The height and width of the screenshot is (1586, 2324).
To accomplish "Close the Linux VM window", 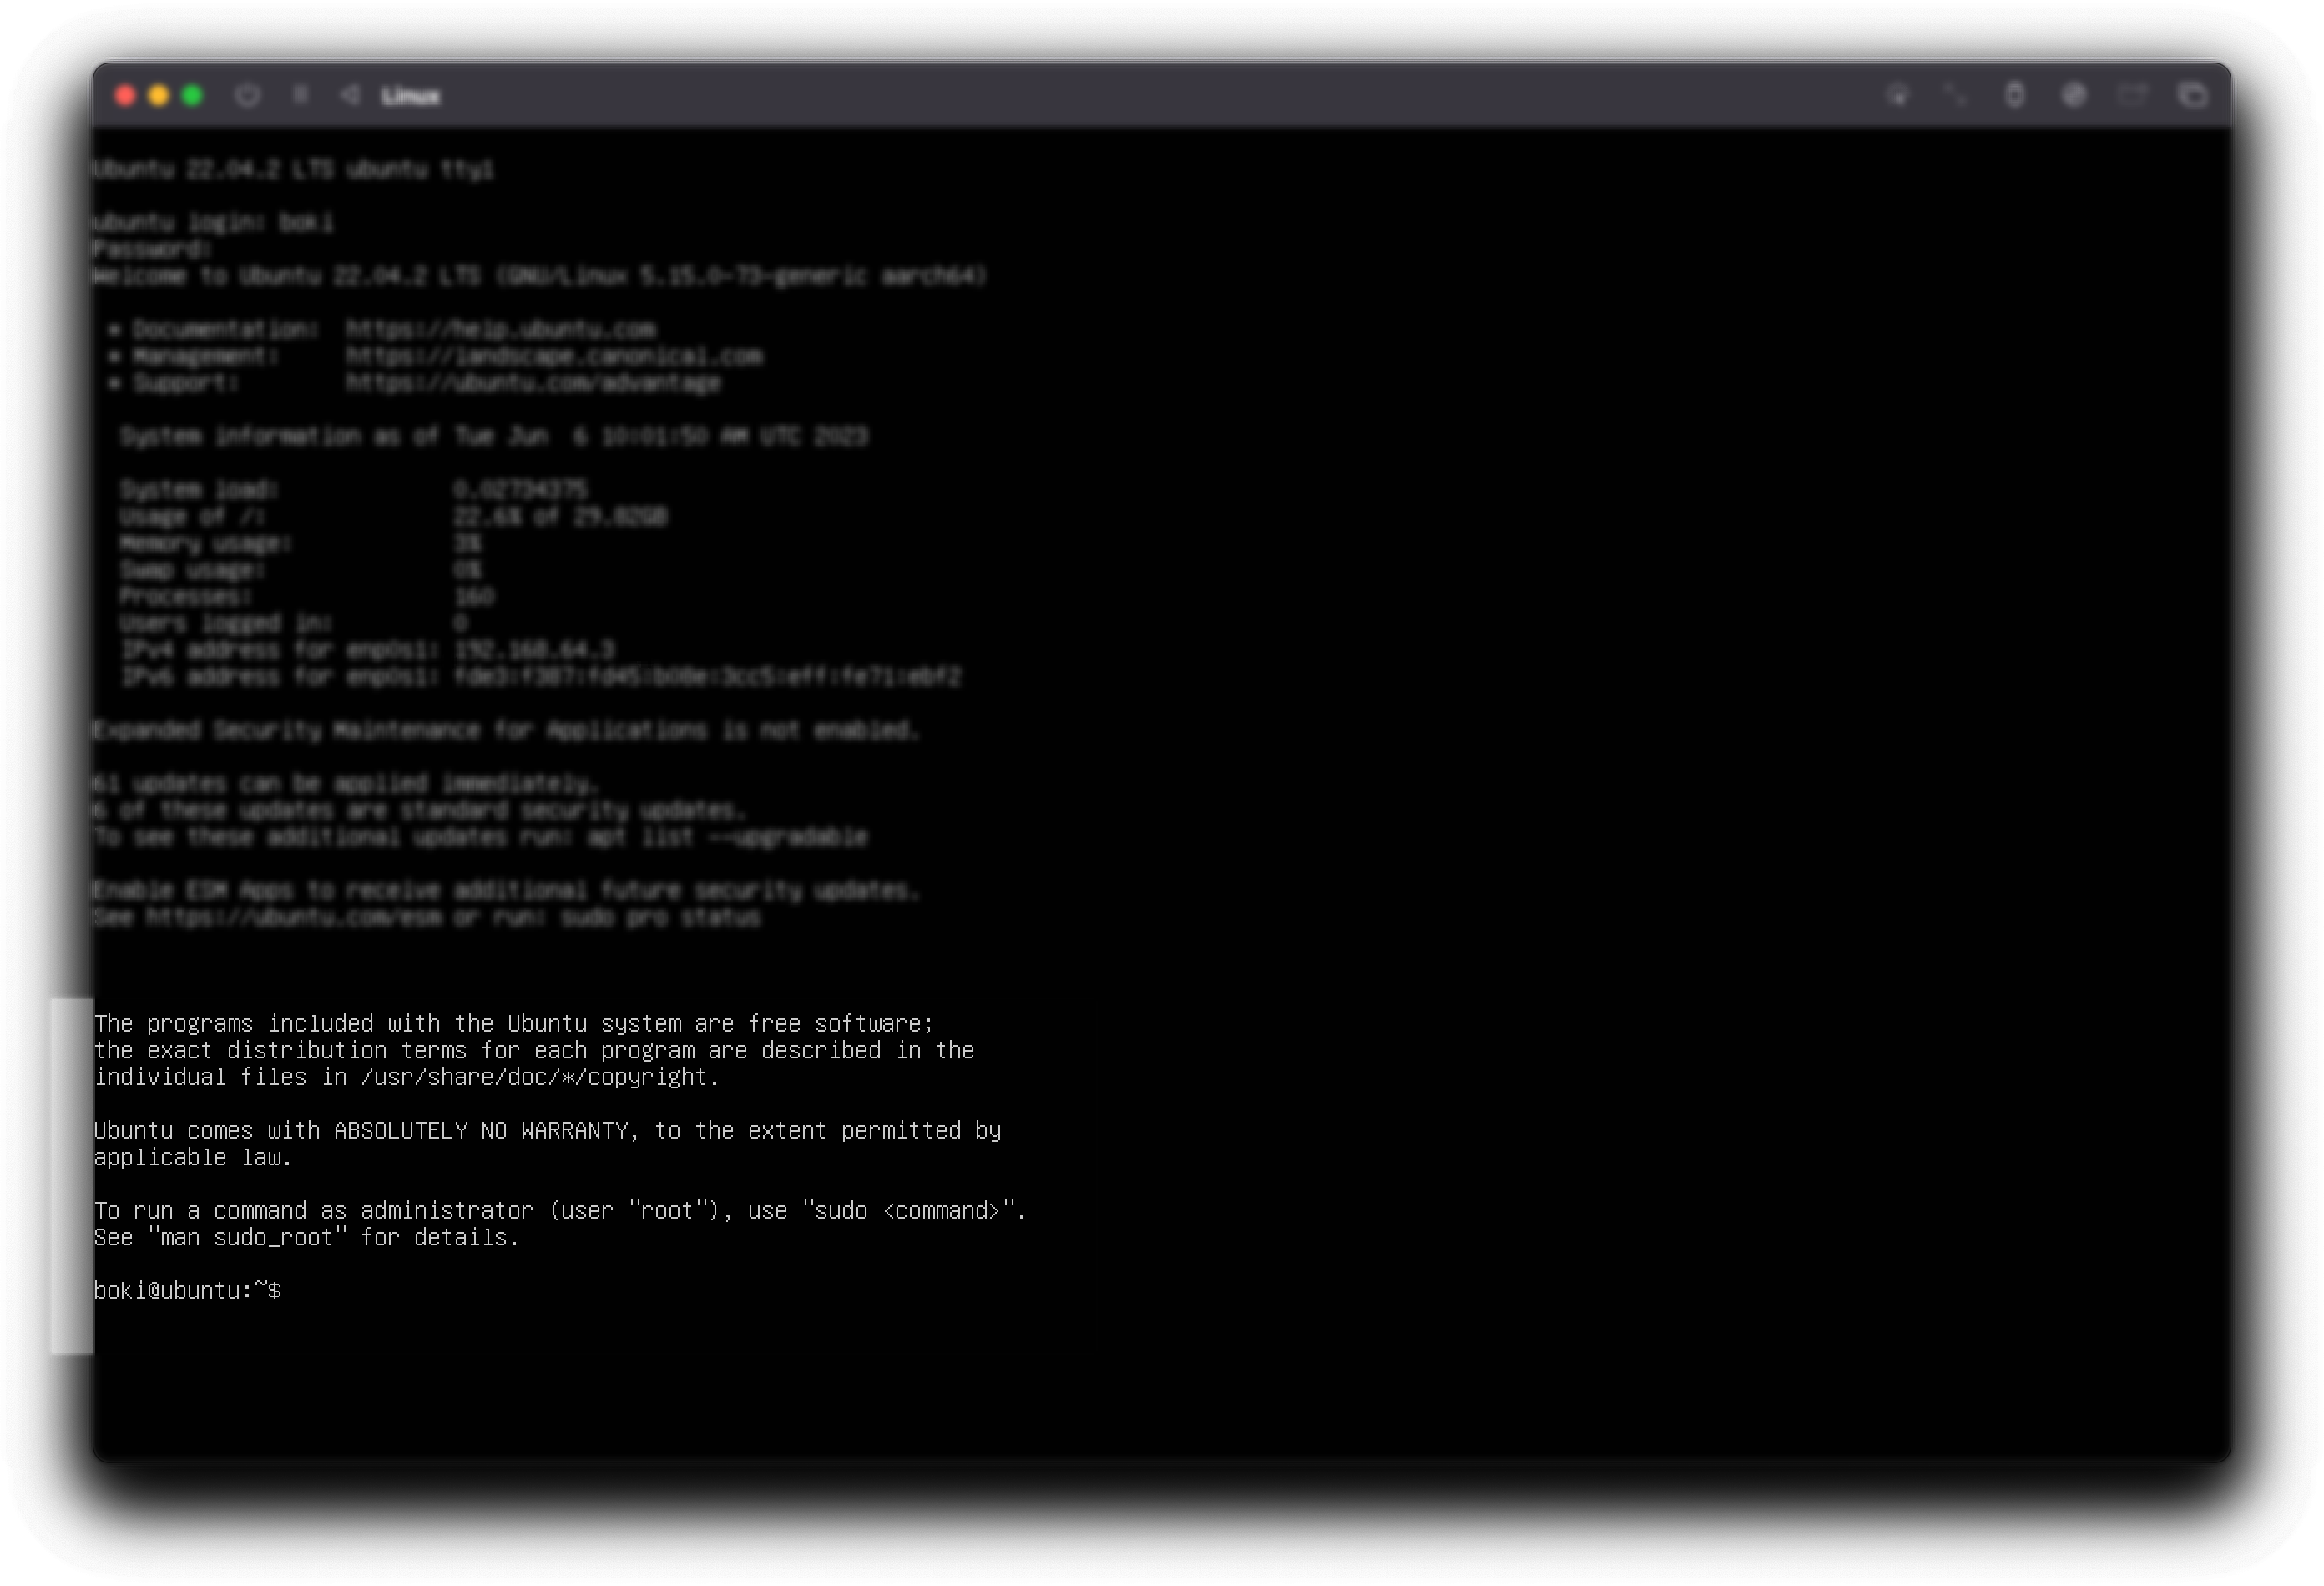I will click(x=125, y=96).
